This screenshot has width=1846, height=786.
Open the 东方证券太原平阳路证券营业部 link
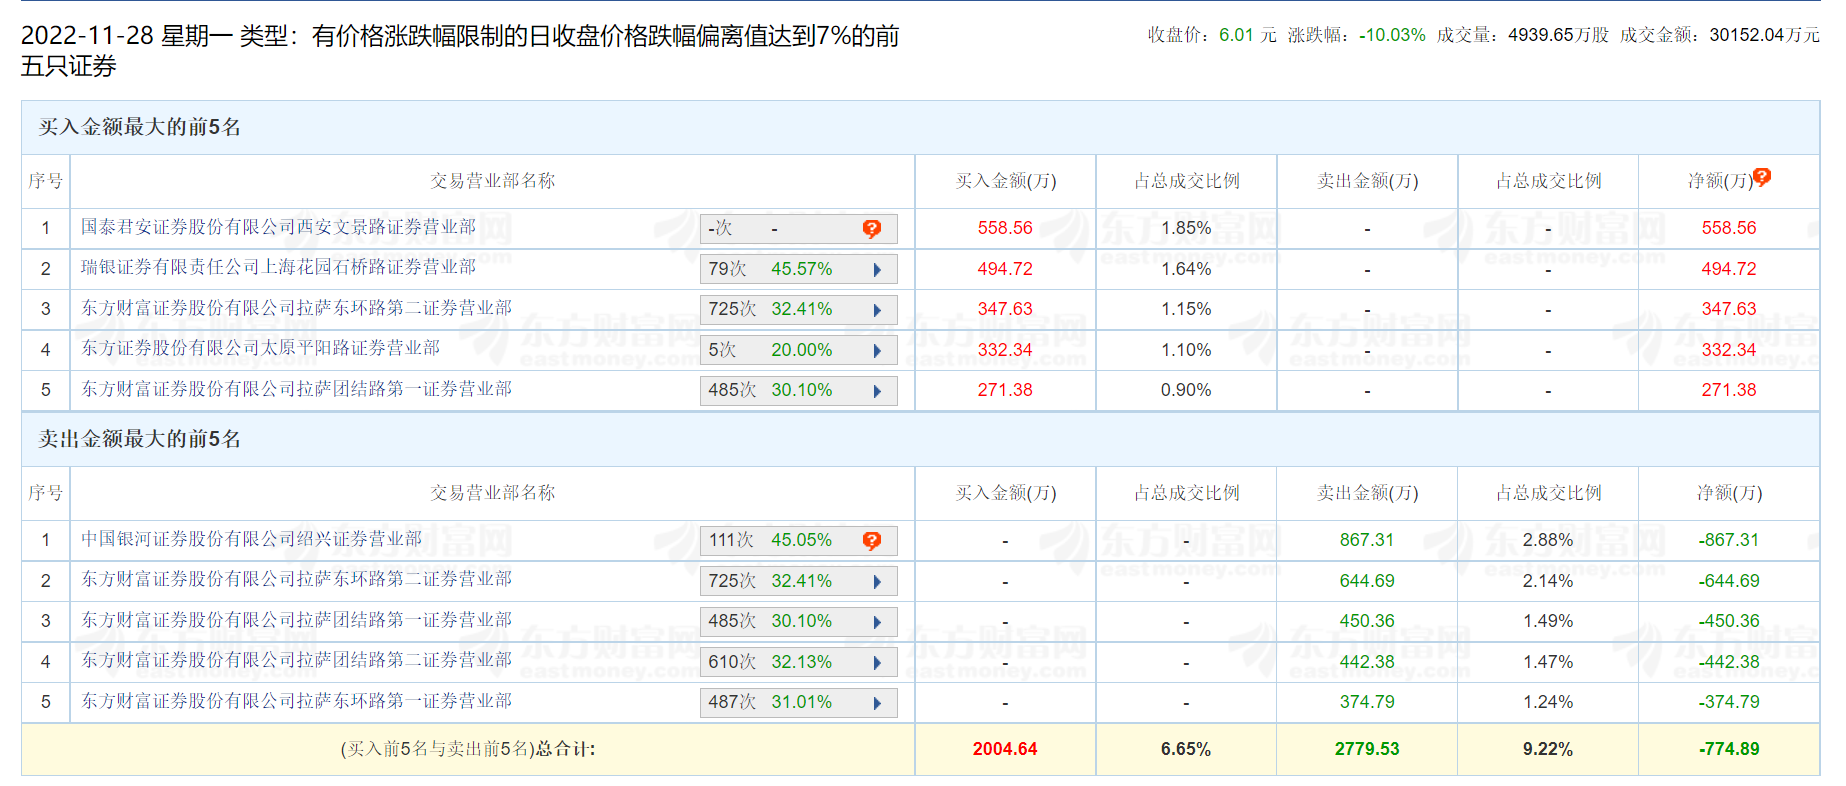tap(260, 348)
